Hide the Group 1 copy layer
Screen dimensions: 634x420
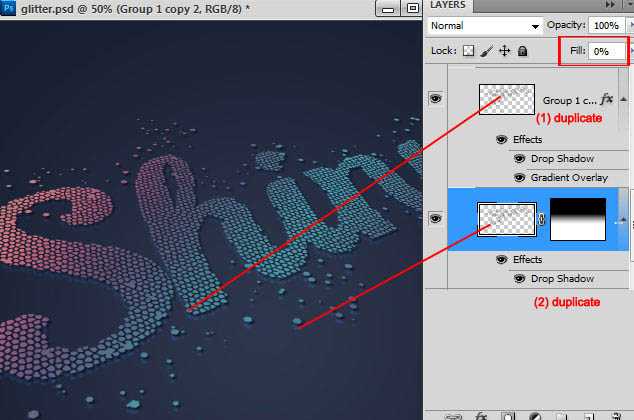[x=435, y=98]
